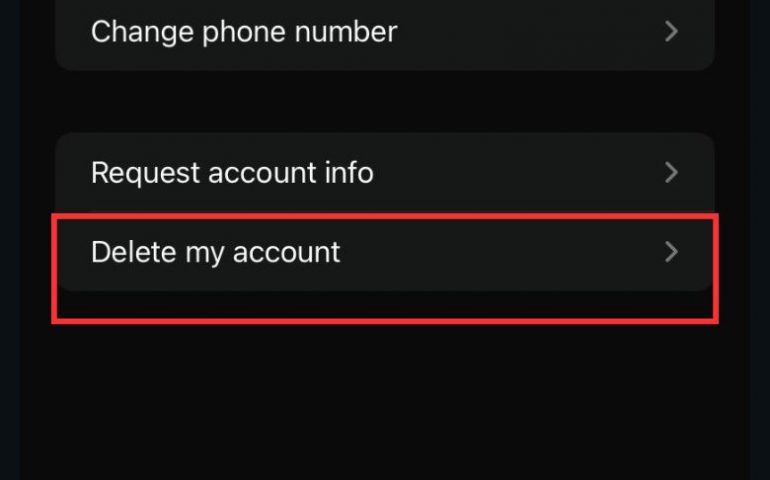Click the "Change phone number" text label
The width and height of the screenshot is (770, 480).
point(244,32)
